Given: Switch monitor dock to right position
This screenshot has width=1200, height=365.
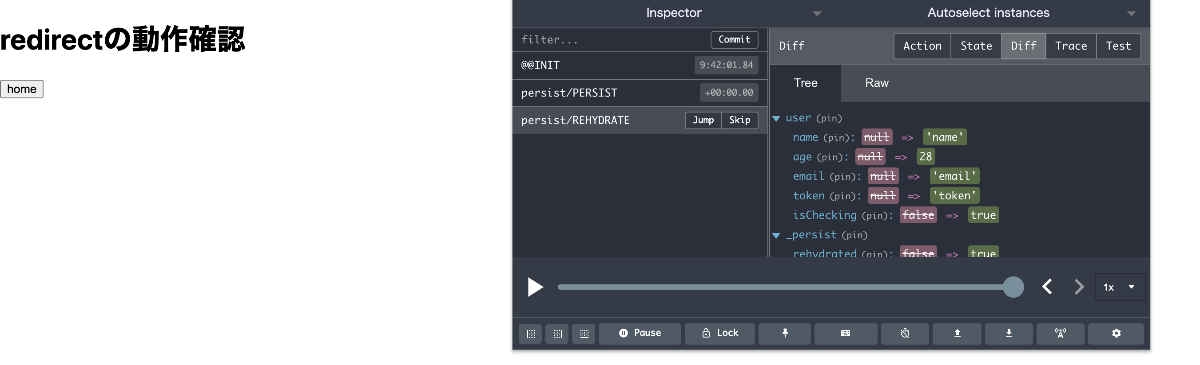Looking at the screenshot, I should point(556,333).
